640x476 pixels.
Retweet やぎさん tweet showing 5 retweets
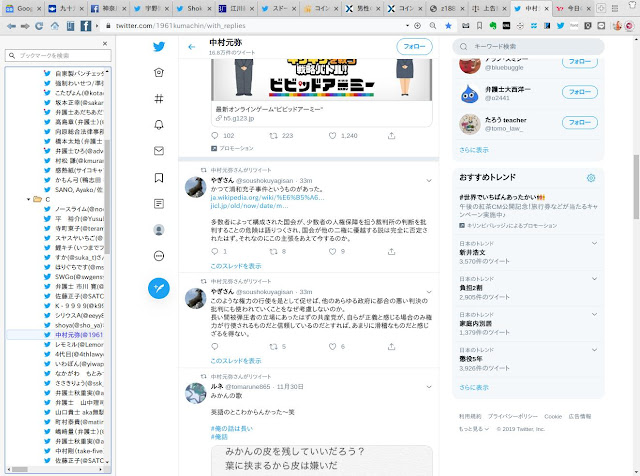273,347
